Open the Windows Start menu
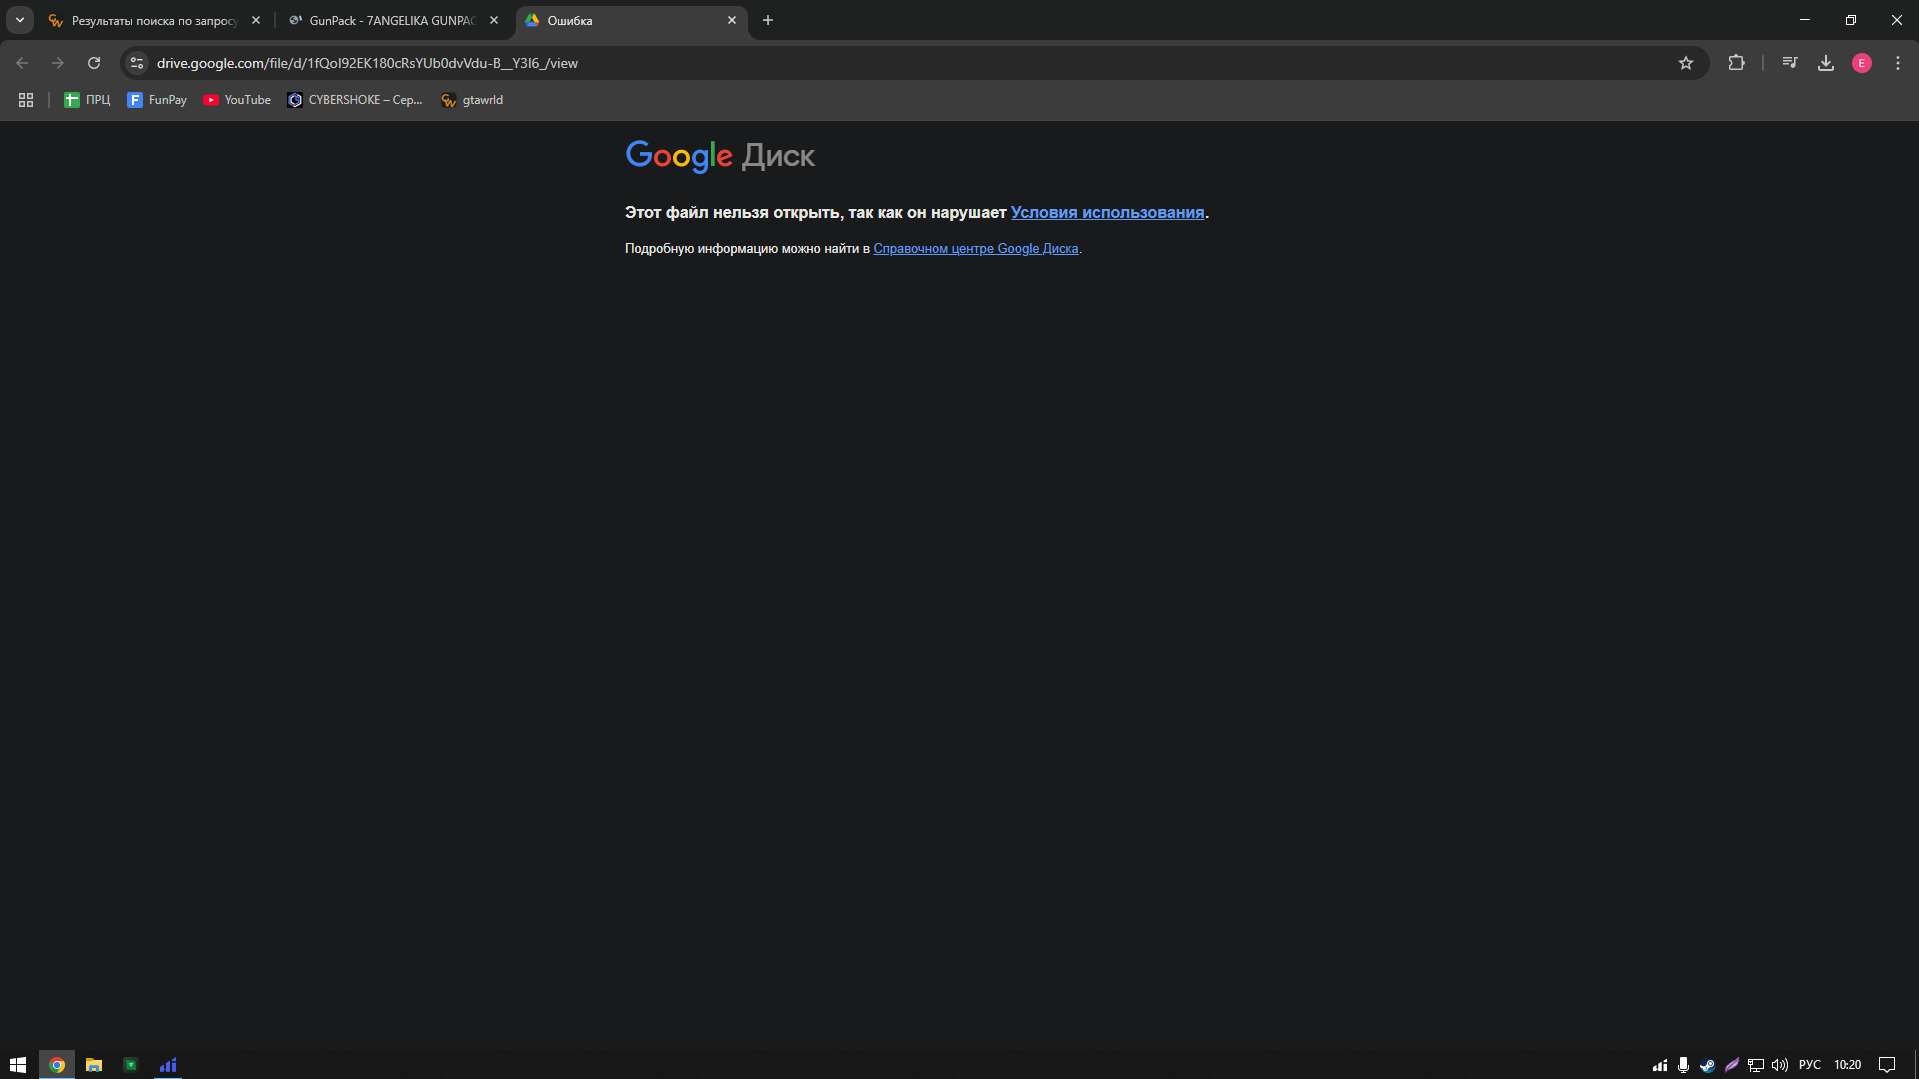 (18, 1065)
